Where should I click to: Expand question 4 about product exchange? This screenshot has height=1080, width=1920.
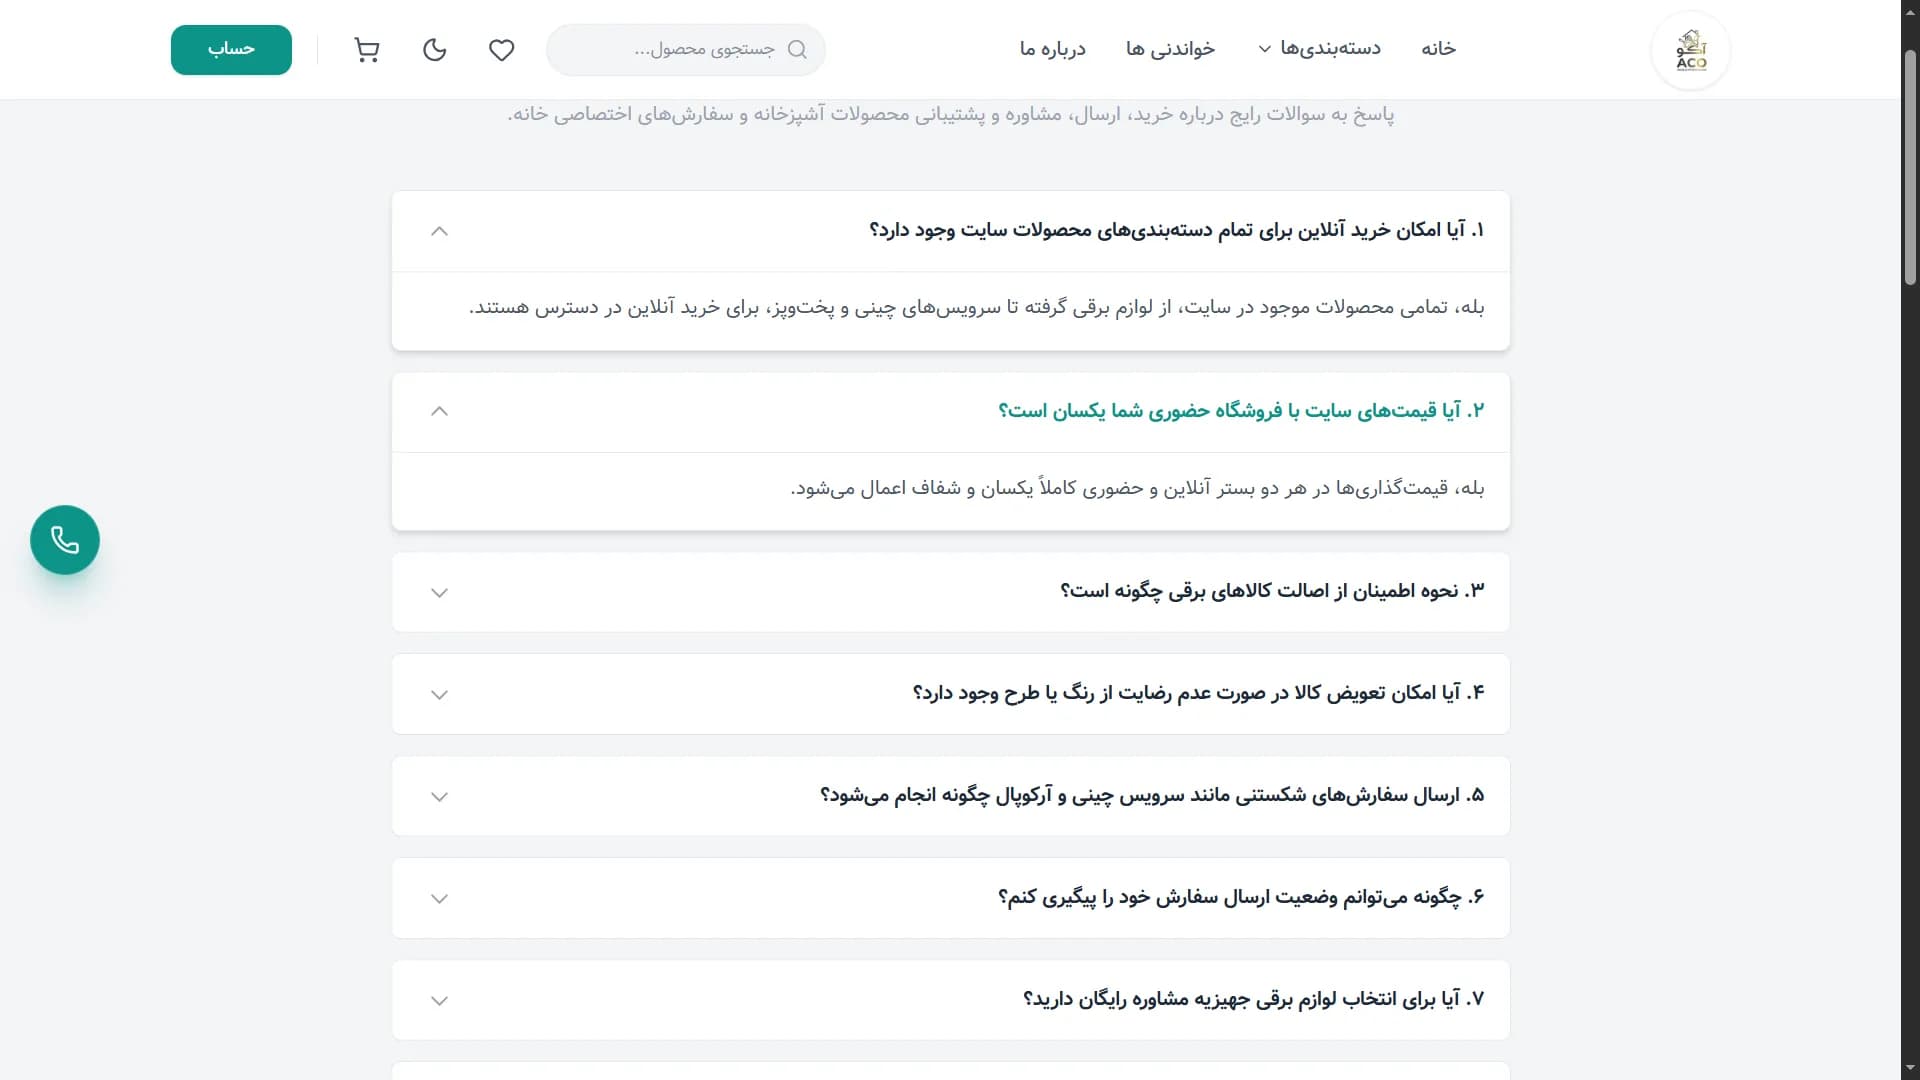(950, 694)
